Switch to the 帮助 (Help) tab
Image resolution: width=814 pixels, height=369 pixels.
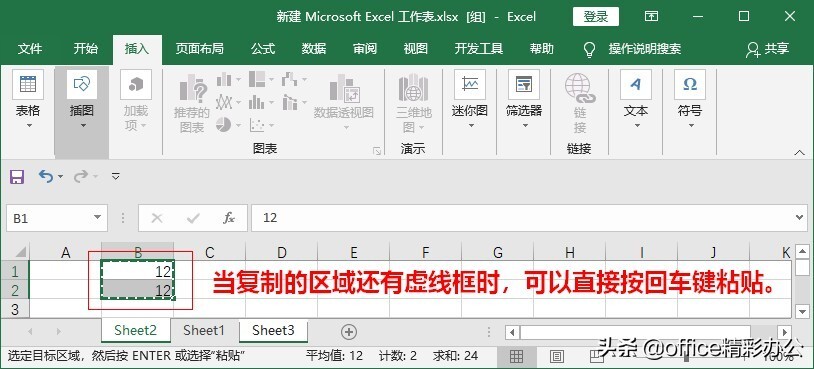(x=541, y=49)
